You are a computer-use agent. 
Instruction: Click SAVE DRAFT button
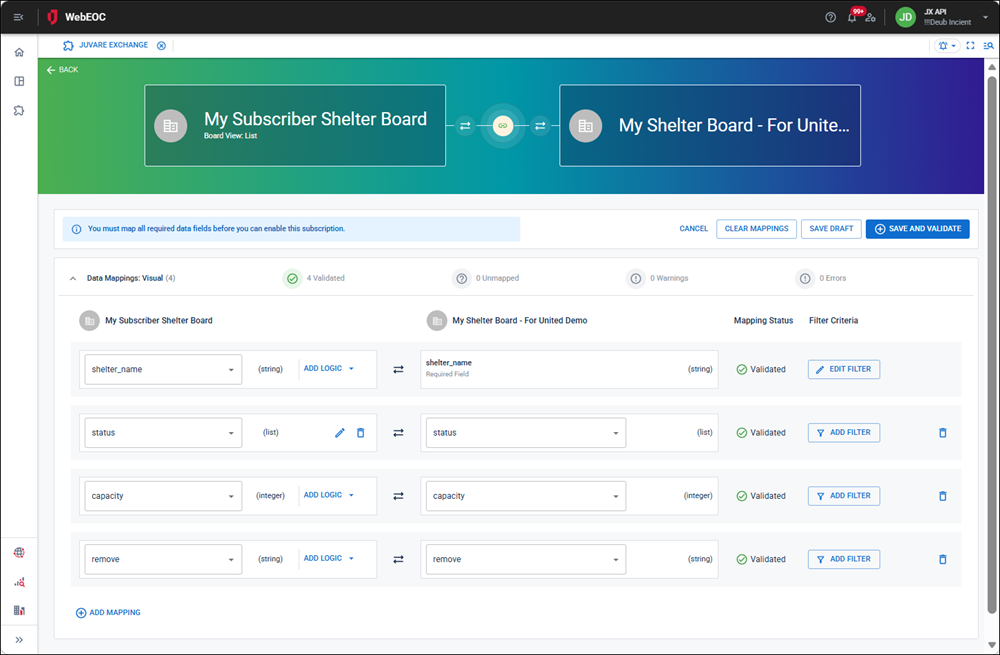831,229
